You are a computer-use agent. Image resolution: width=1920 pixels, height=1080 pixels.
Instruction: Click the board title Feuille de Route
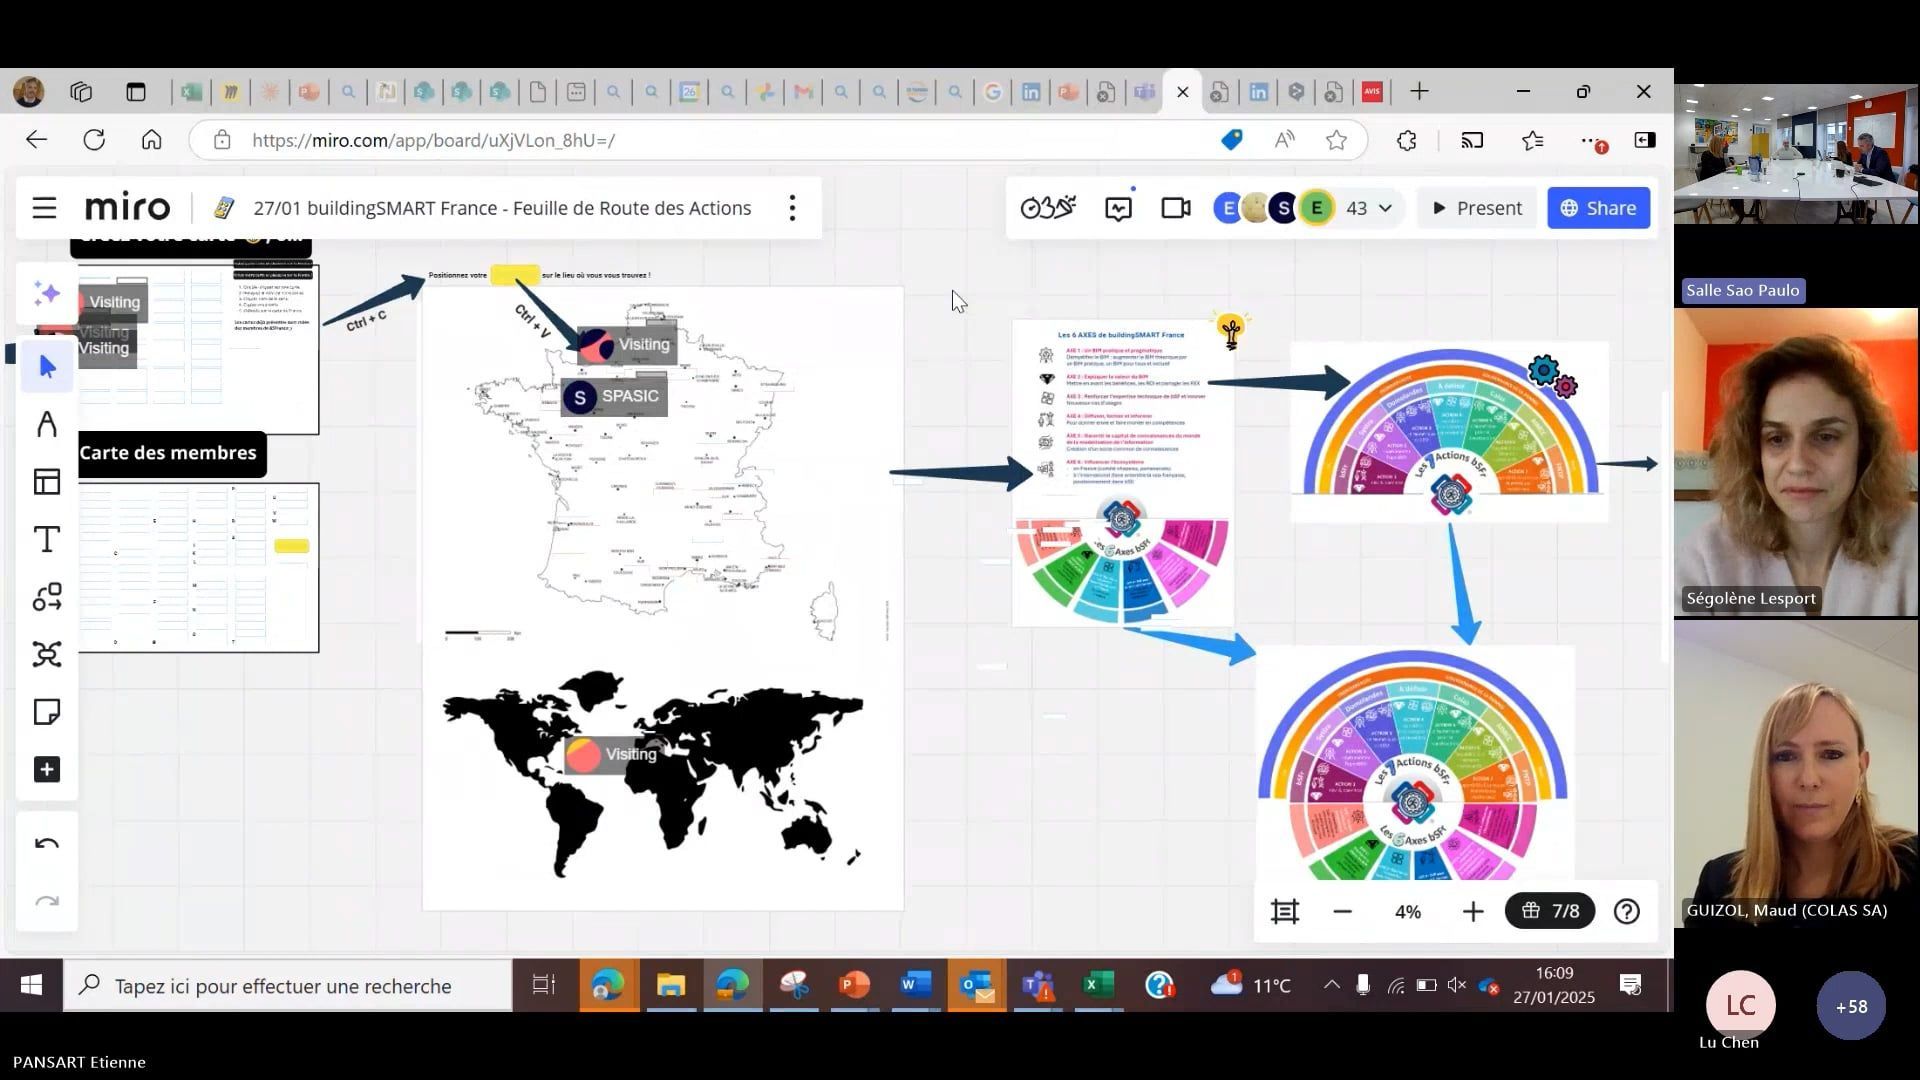pyautogui.click(x=500, y=208)
